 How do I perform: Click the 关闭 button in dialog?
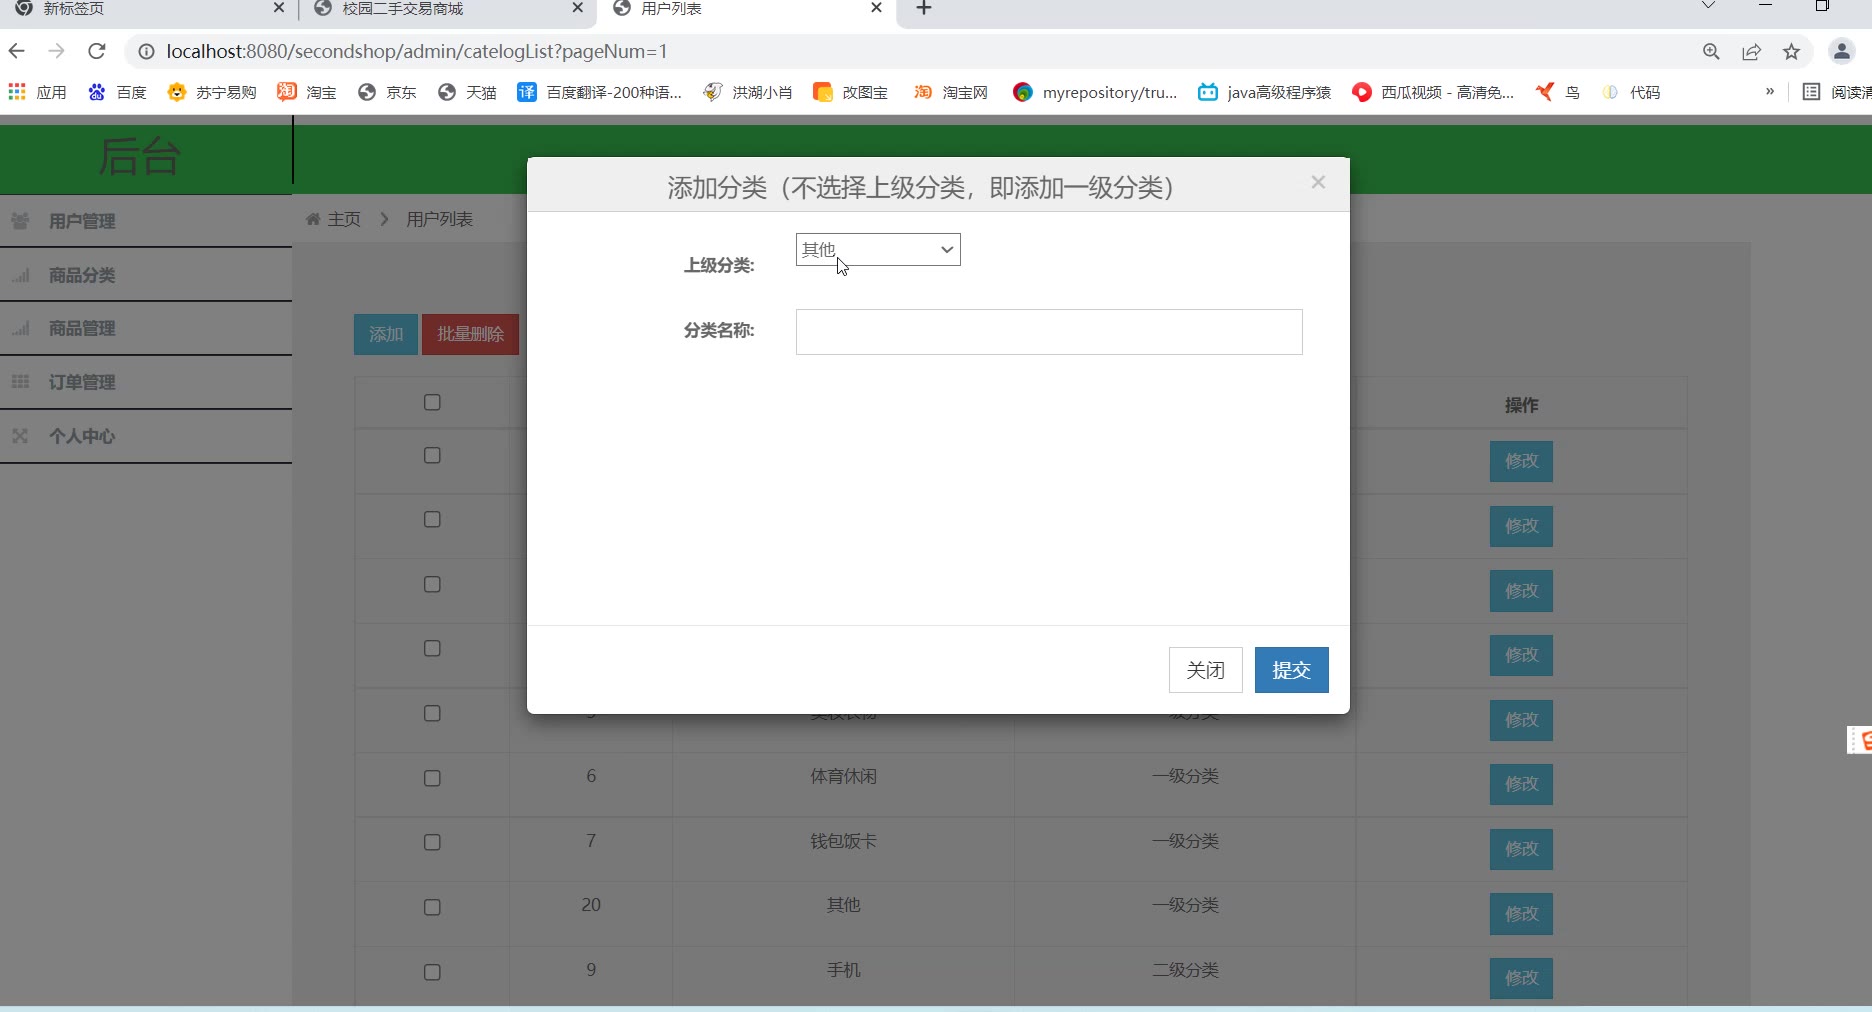[x=1205, y=670]
